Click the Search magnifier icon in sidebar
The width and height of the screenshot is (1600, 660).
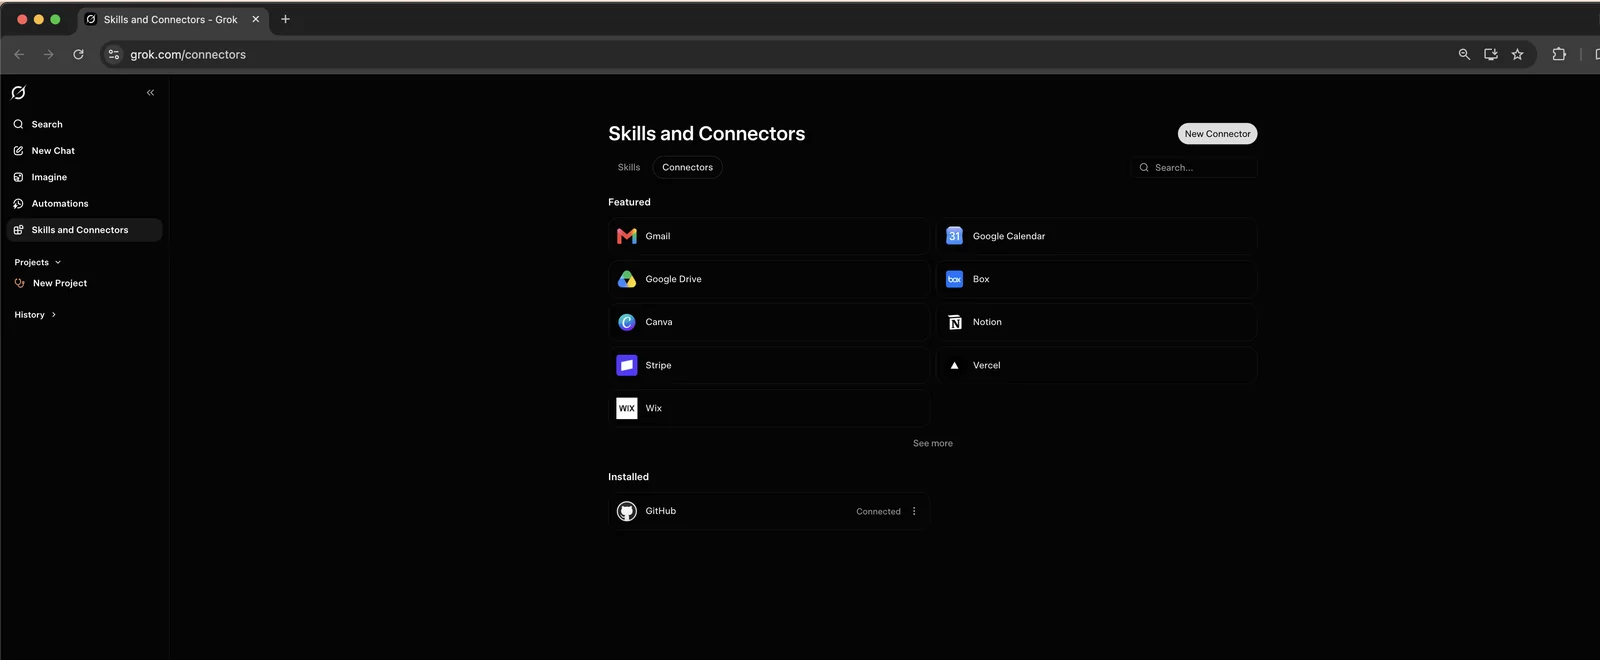18,124
